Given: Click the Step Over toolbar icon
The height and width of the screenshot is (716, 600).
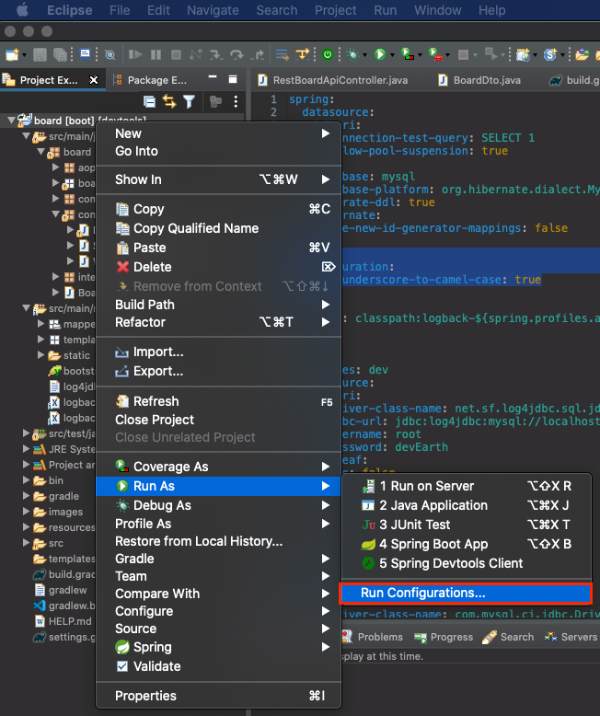Looking at the screenshot, I should 237,55.
